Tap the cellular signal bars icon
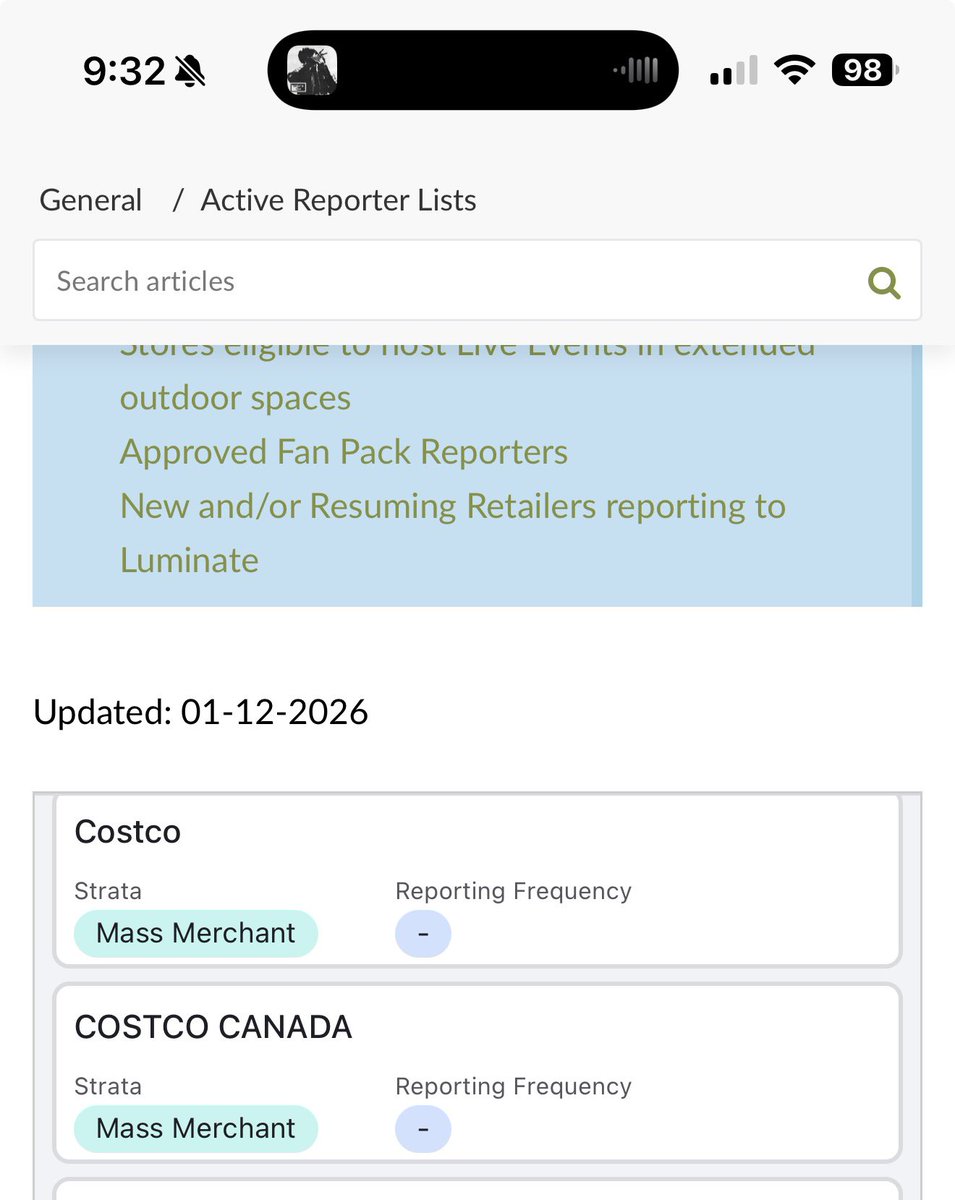The image size is (955, 1200). click(733, 70)
